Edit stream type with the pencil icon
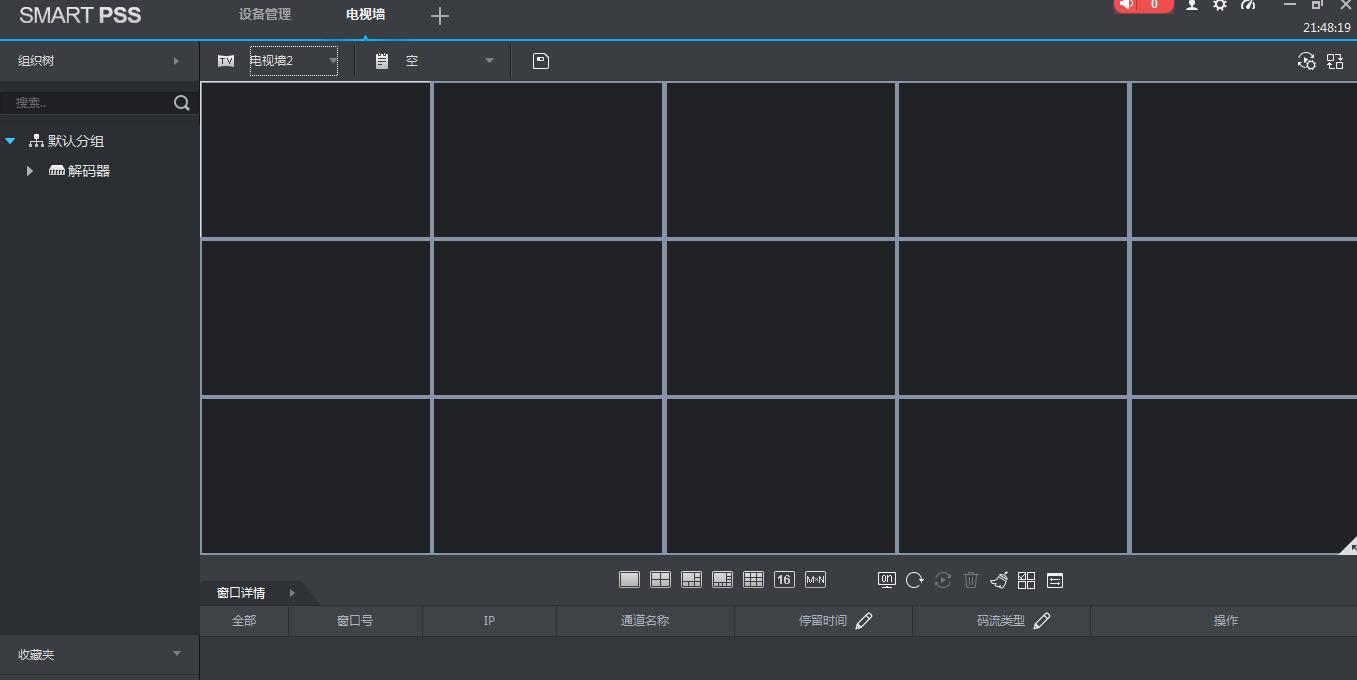The width and height of the screenshot is (1357, 680). [1041, 621]
